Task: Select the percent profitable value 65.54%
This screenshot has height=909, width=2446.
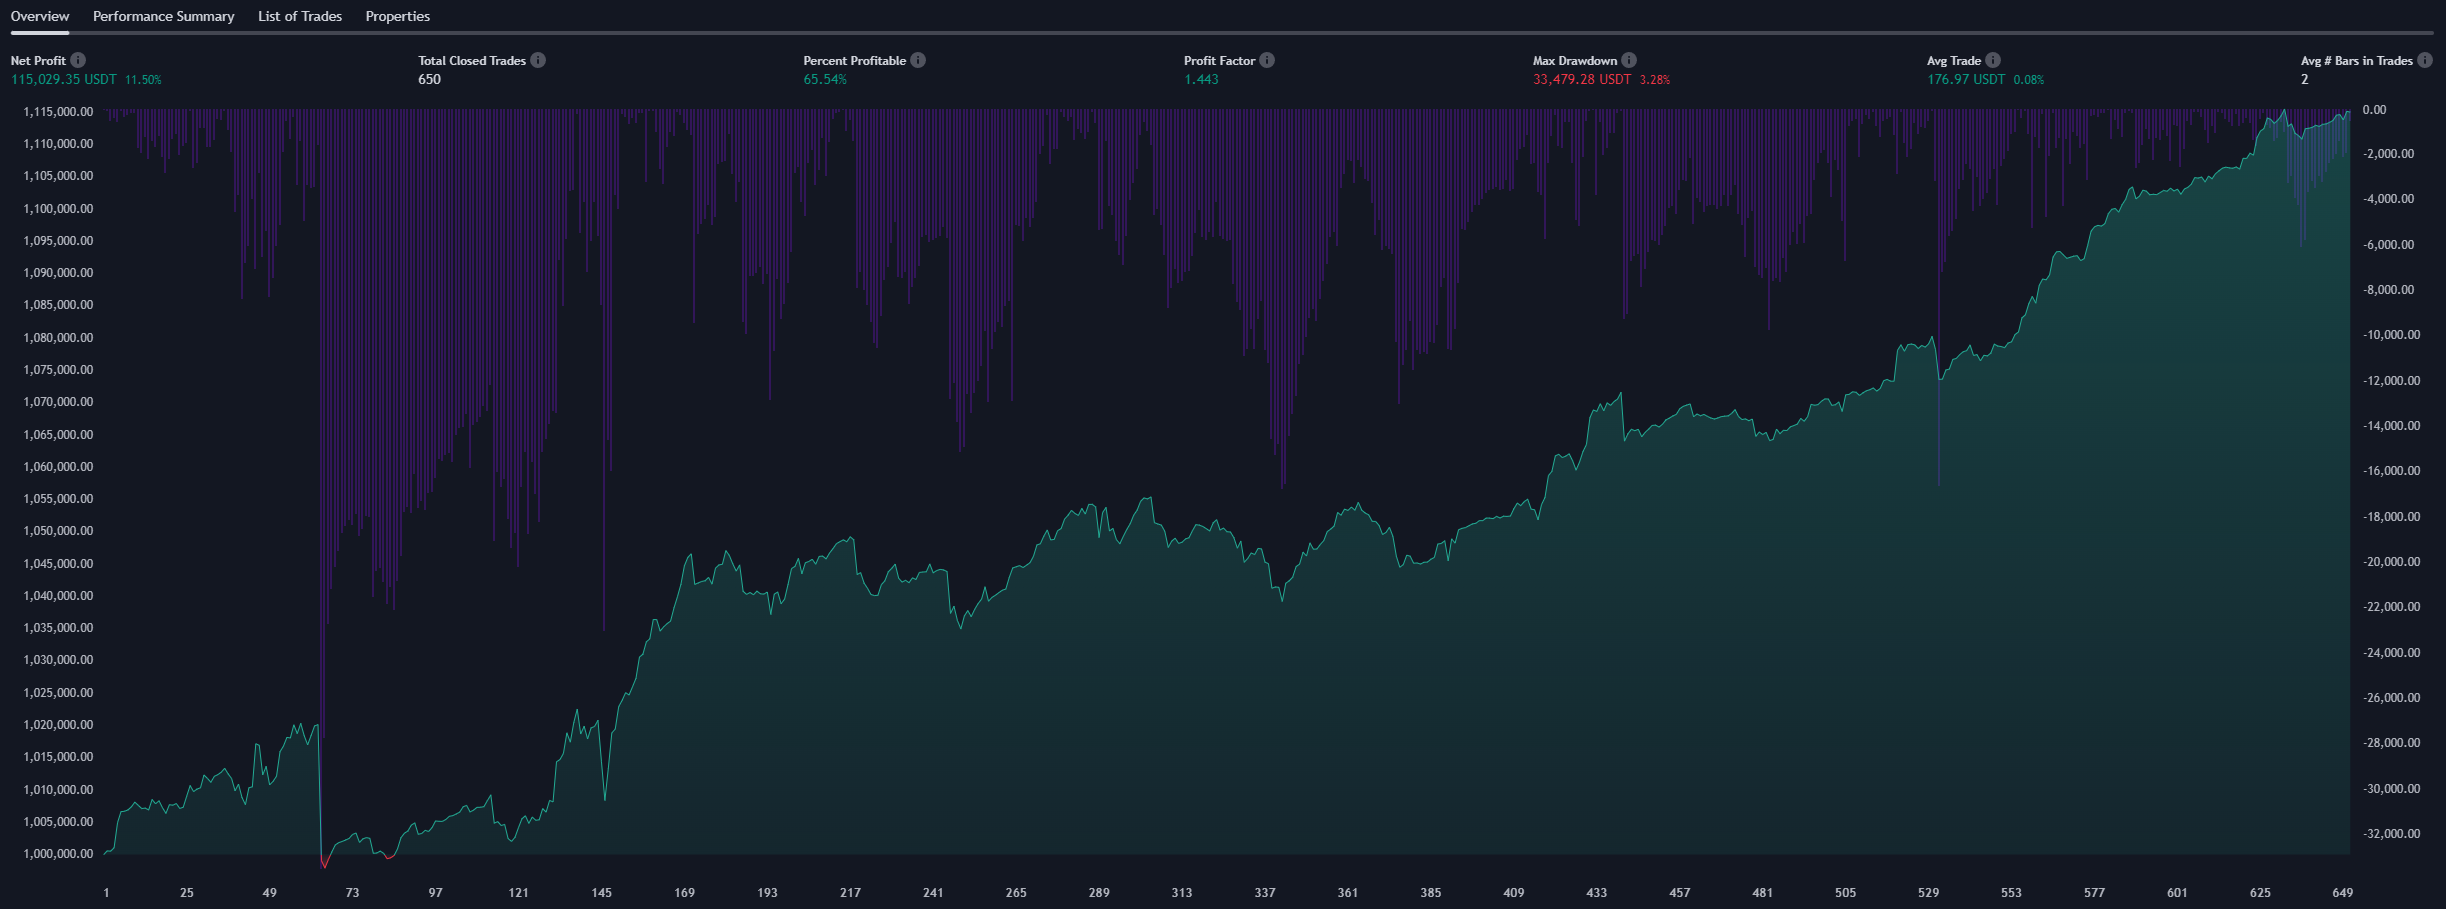Action: coord(825,79)
